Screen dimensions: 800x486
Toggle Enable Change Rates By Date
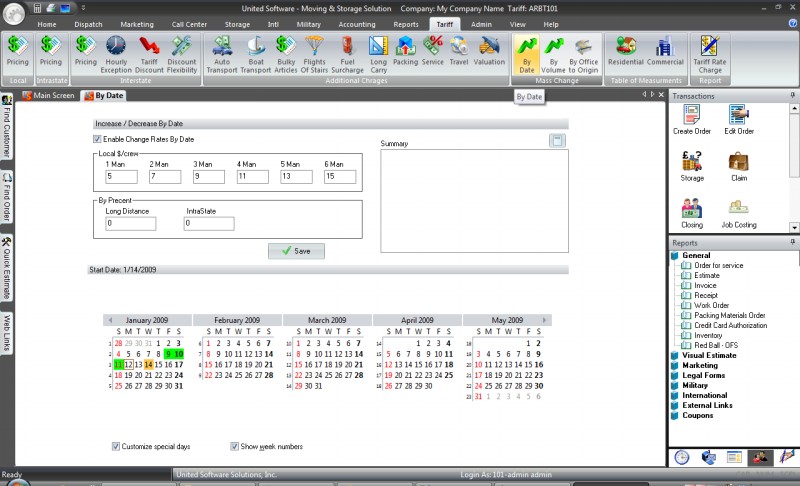[x=97, y=139]
